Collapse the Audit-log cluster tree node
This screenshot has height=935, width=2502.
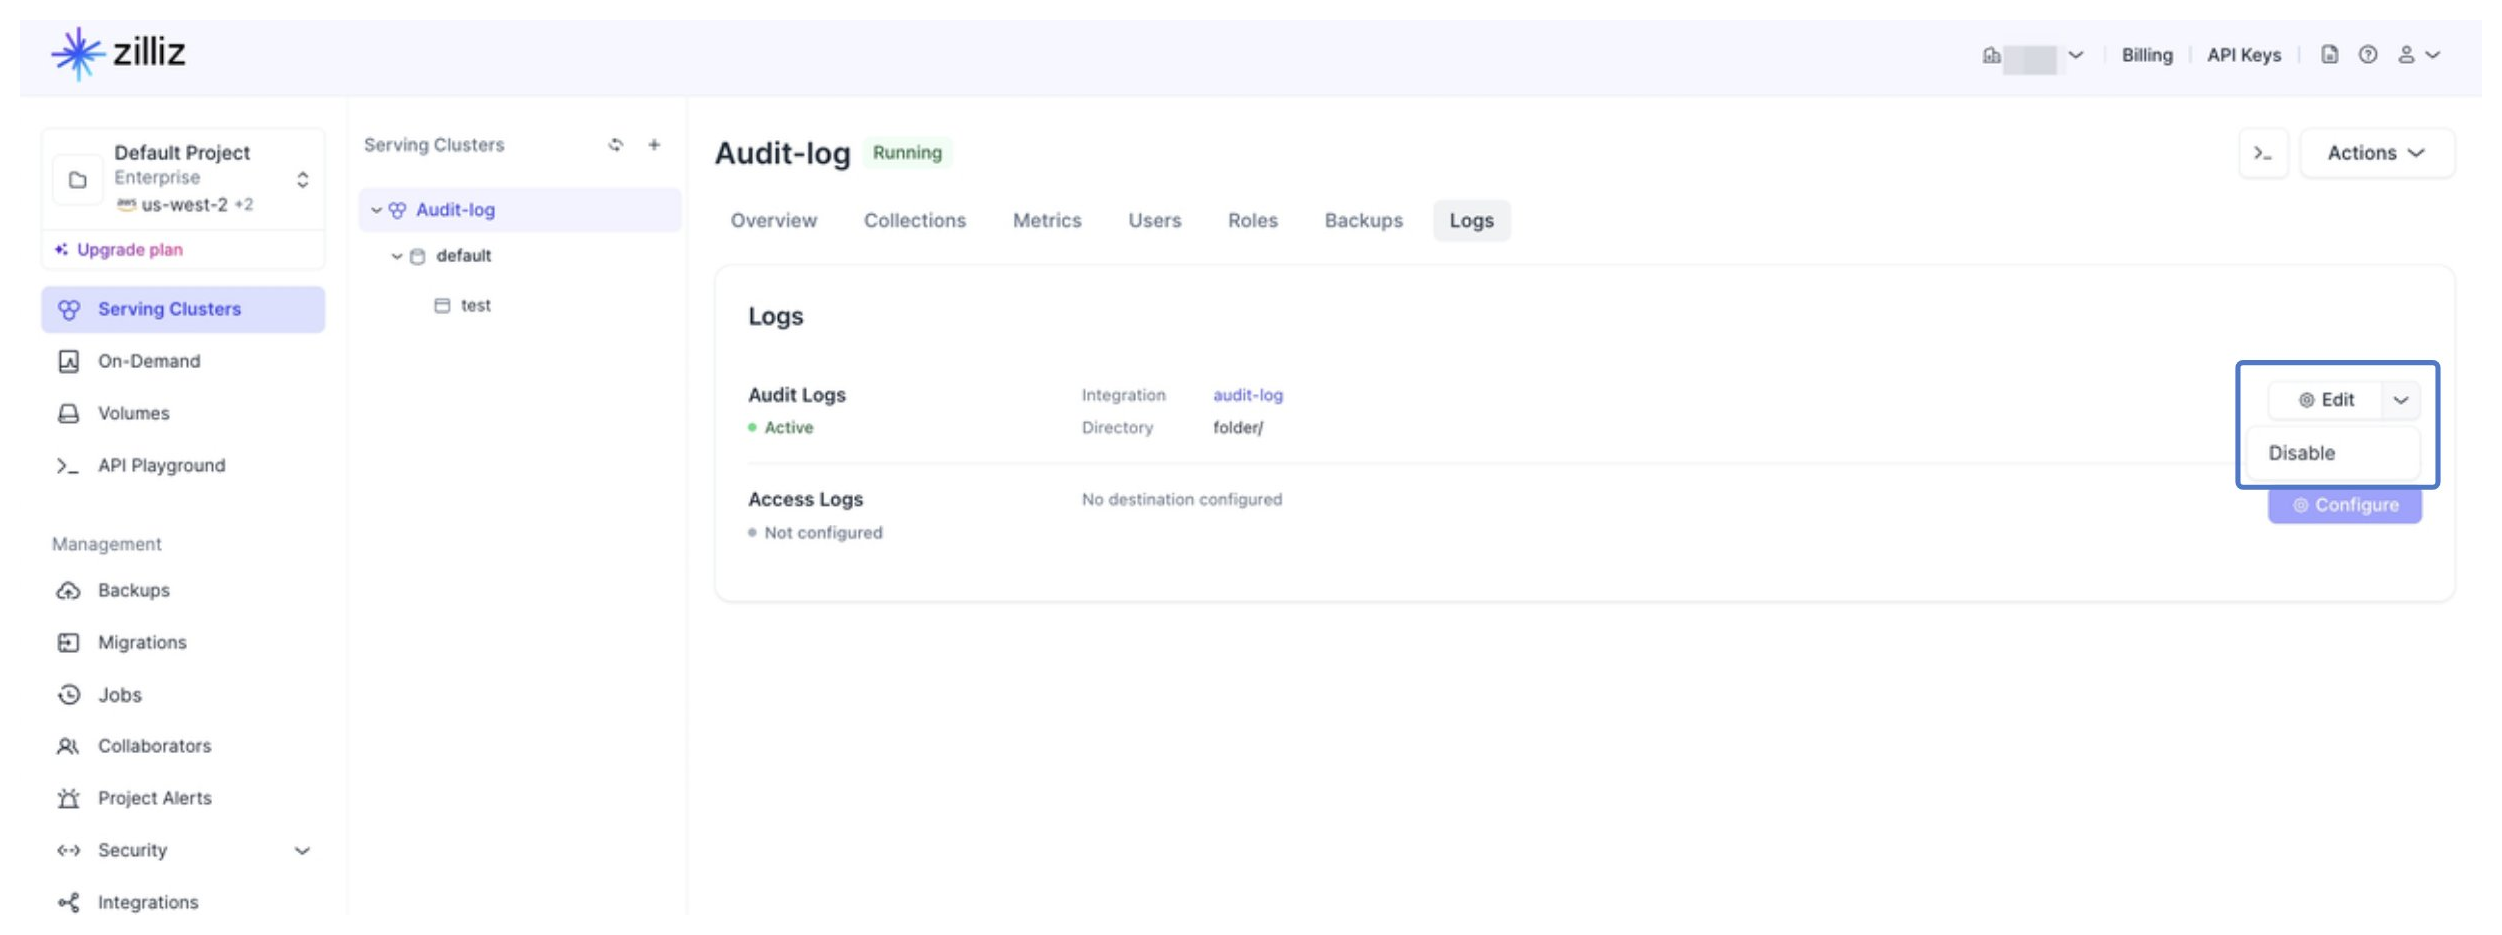(x=376, y=210)
